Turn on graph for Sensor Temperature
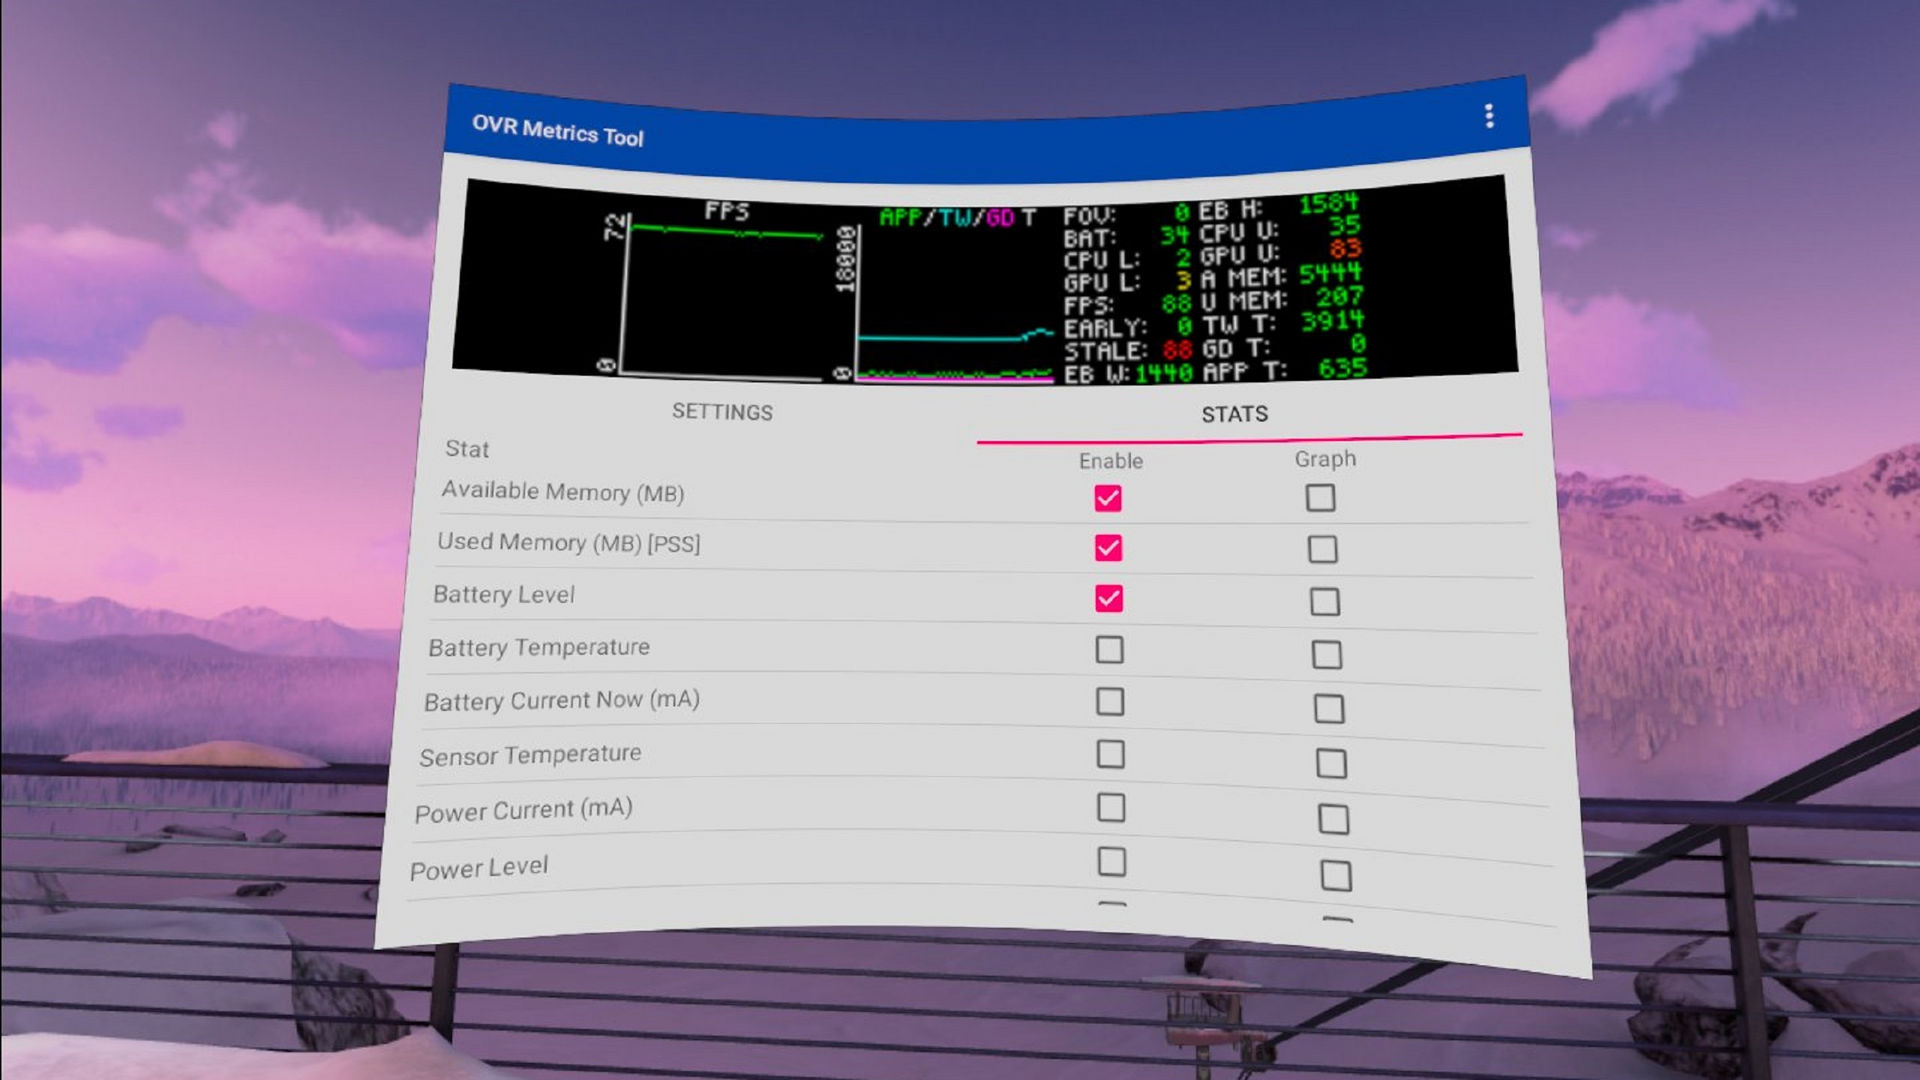The width and height of the screenshot is (1920, 1080). [x=1330, y=764]
